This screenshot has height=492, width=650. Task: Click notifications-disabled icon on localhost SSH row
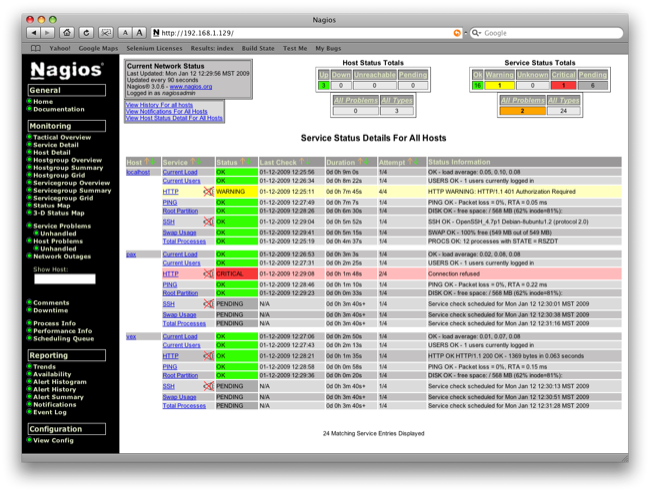tap(209, 222)
